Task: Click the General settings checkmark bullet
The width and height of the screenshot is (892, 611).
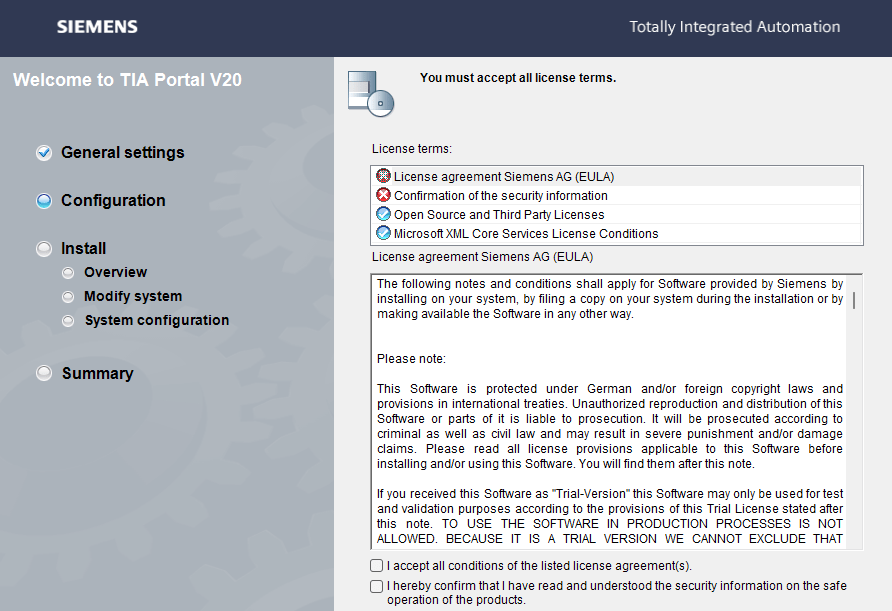Action: tap(44, 153)
